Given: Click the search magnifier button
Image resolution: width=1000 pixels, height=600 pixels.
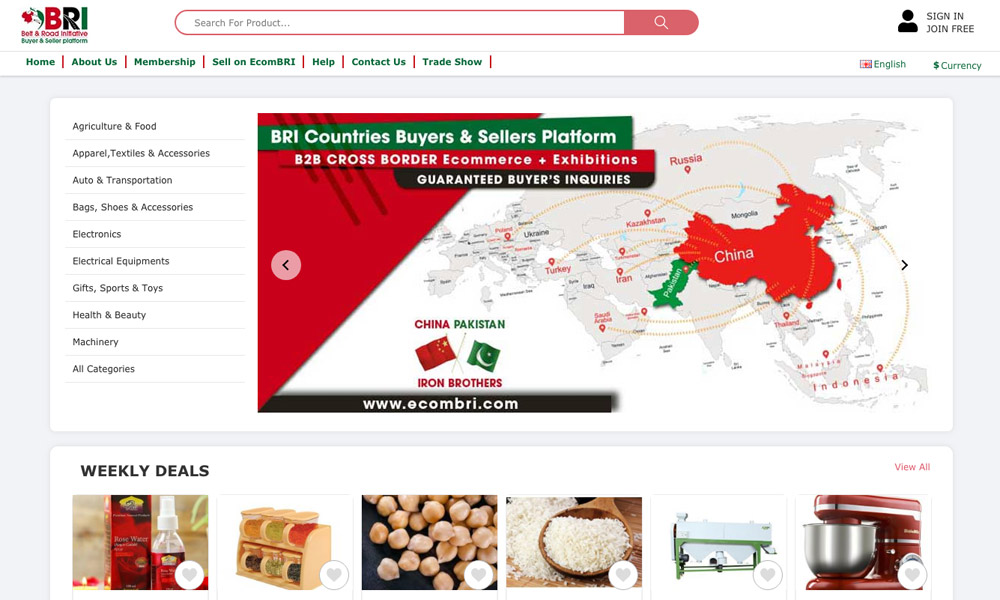Looking at the screenshot, I should [x=661, y=22].
